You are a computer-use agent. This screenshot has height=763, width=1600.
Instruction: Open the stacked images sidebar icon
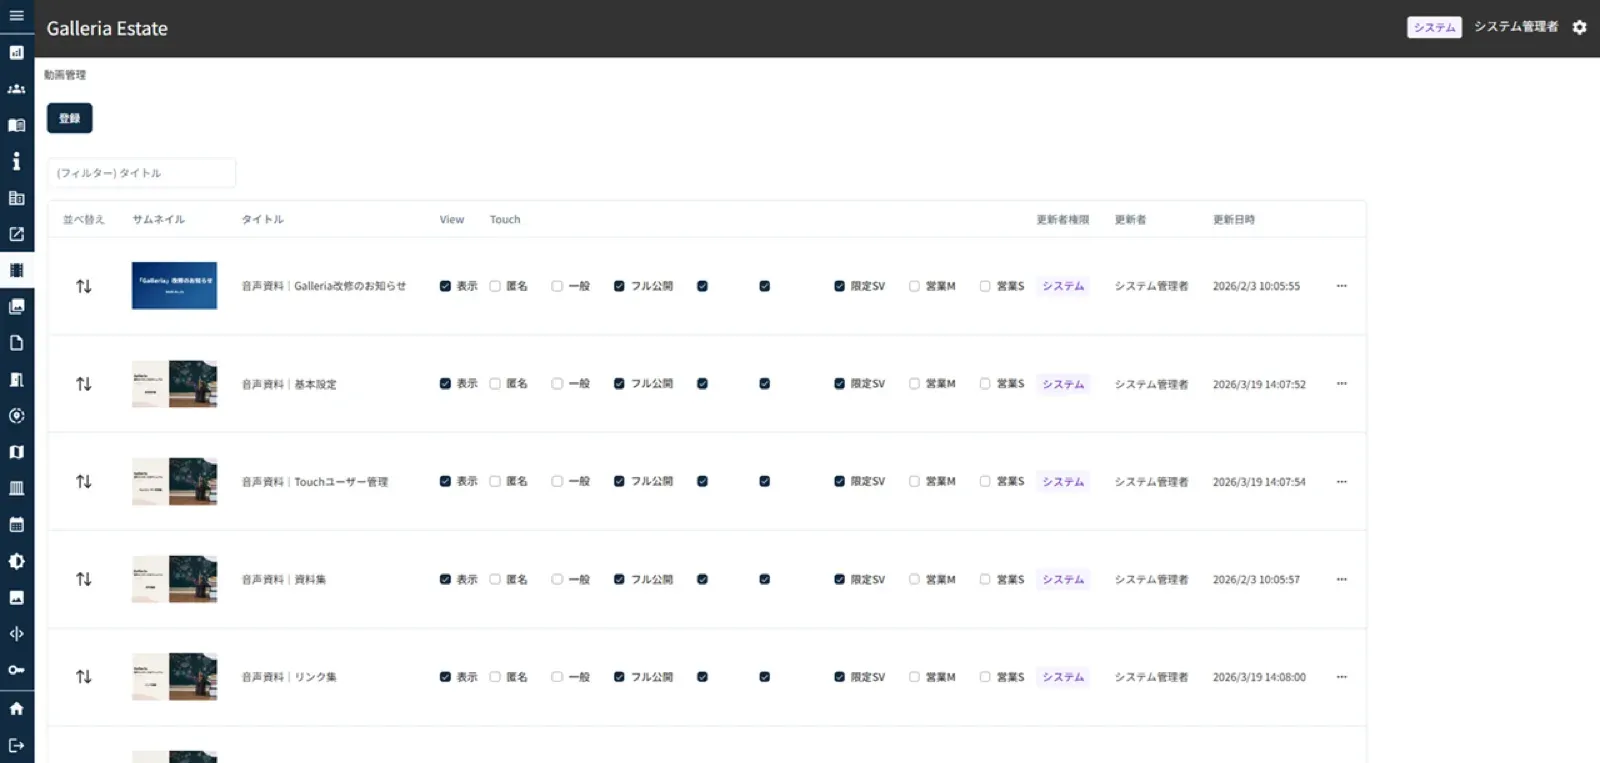(16, 307)
